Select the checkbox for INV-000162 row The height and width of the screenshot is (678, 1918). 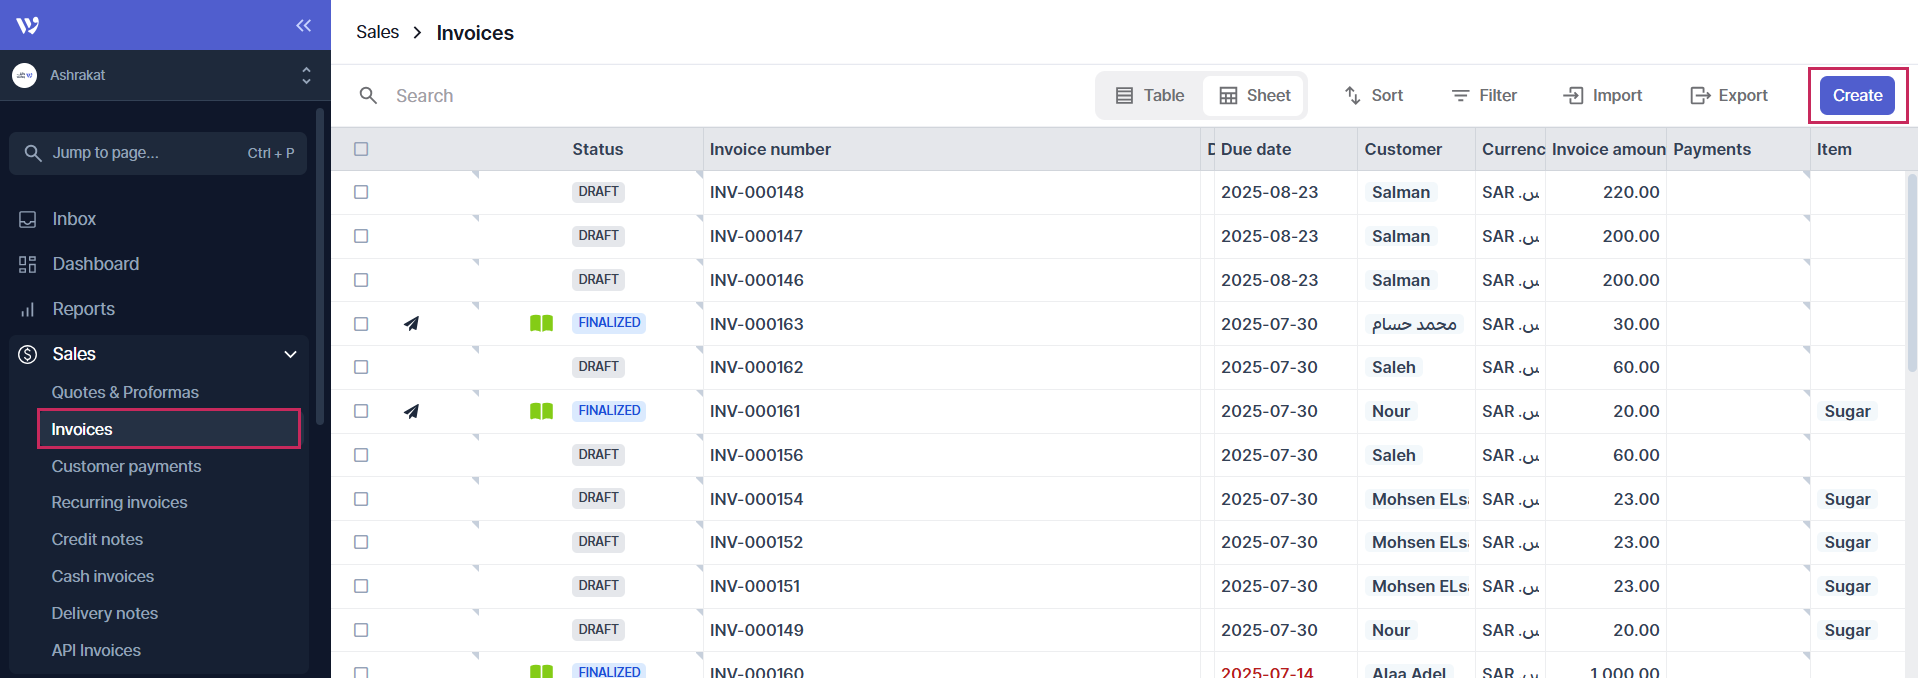361,367
